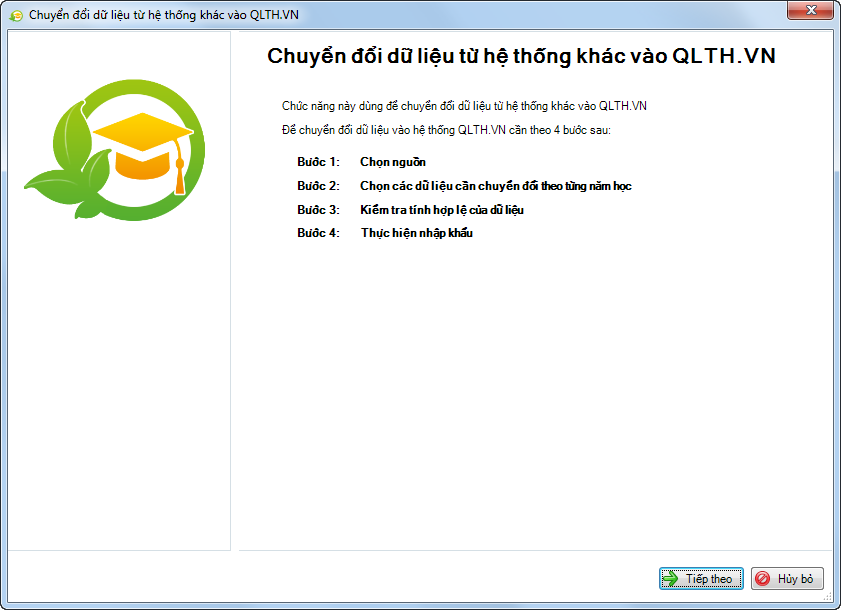
Task: Select the heading 'Chuyển đổi dữ liệu từ hệ thống khác vào QLTH.VN'
Action: coord(521,56)
